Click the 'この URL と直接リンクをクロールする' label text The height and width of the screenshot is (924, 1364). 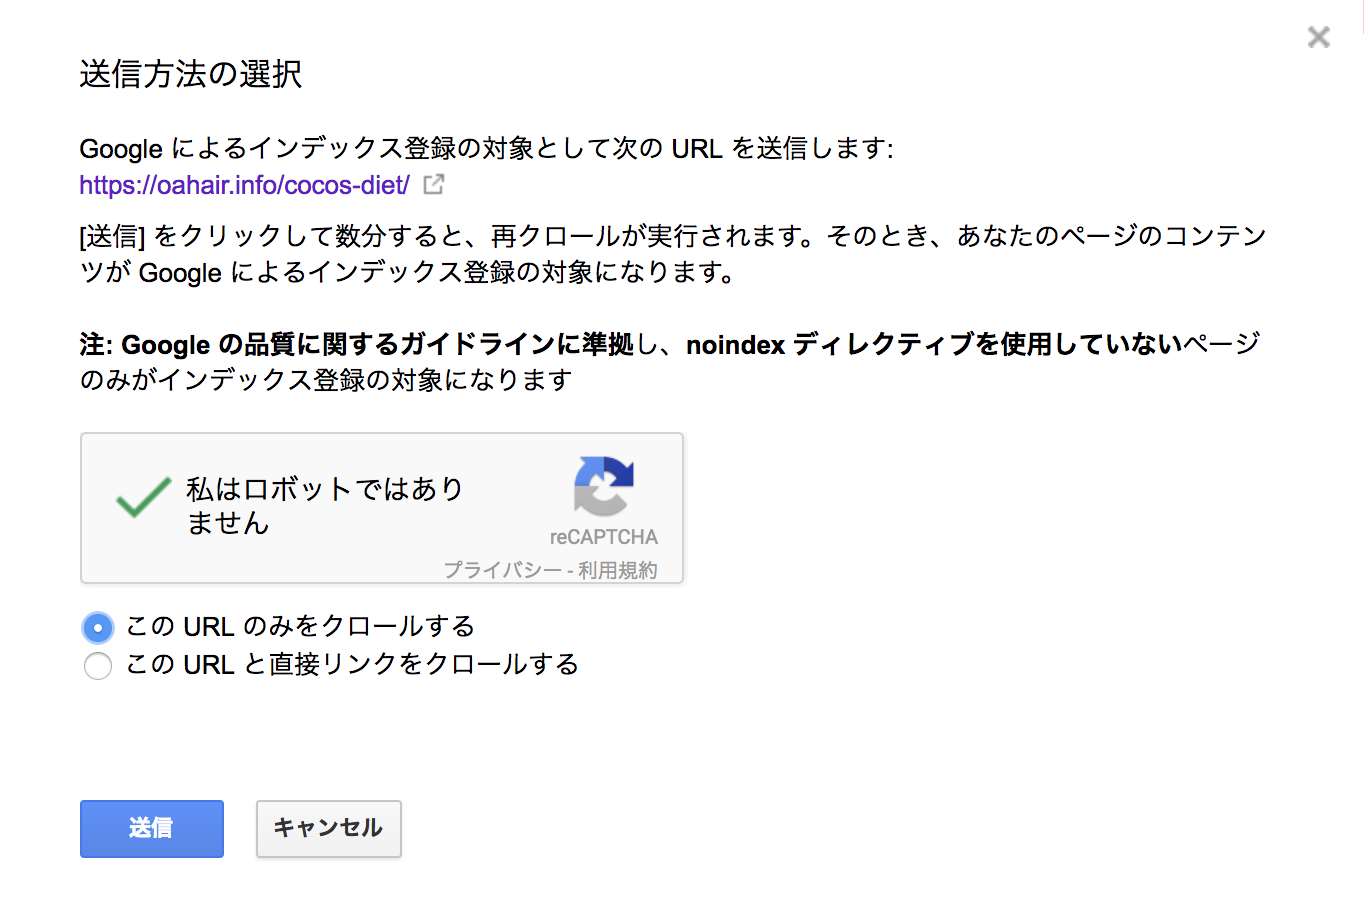pyautogui.click(x=352, y=665)
